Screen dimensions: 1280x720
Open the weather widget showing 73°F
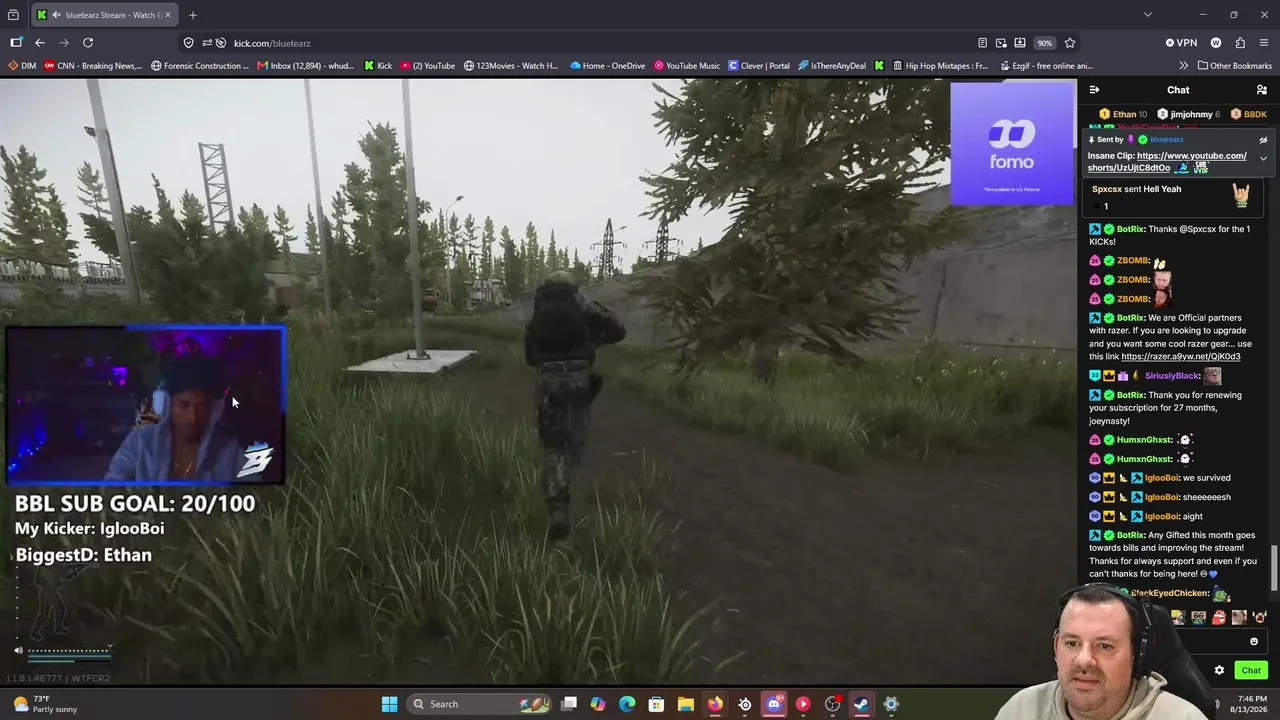click(45, 704)
